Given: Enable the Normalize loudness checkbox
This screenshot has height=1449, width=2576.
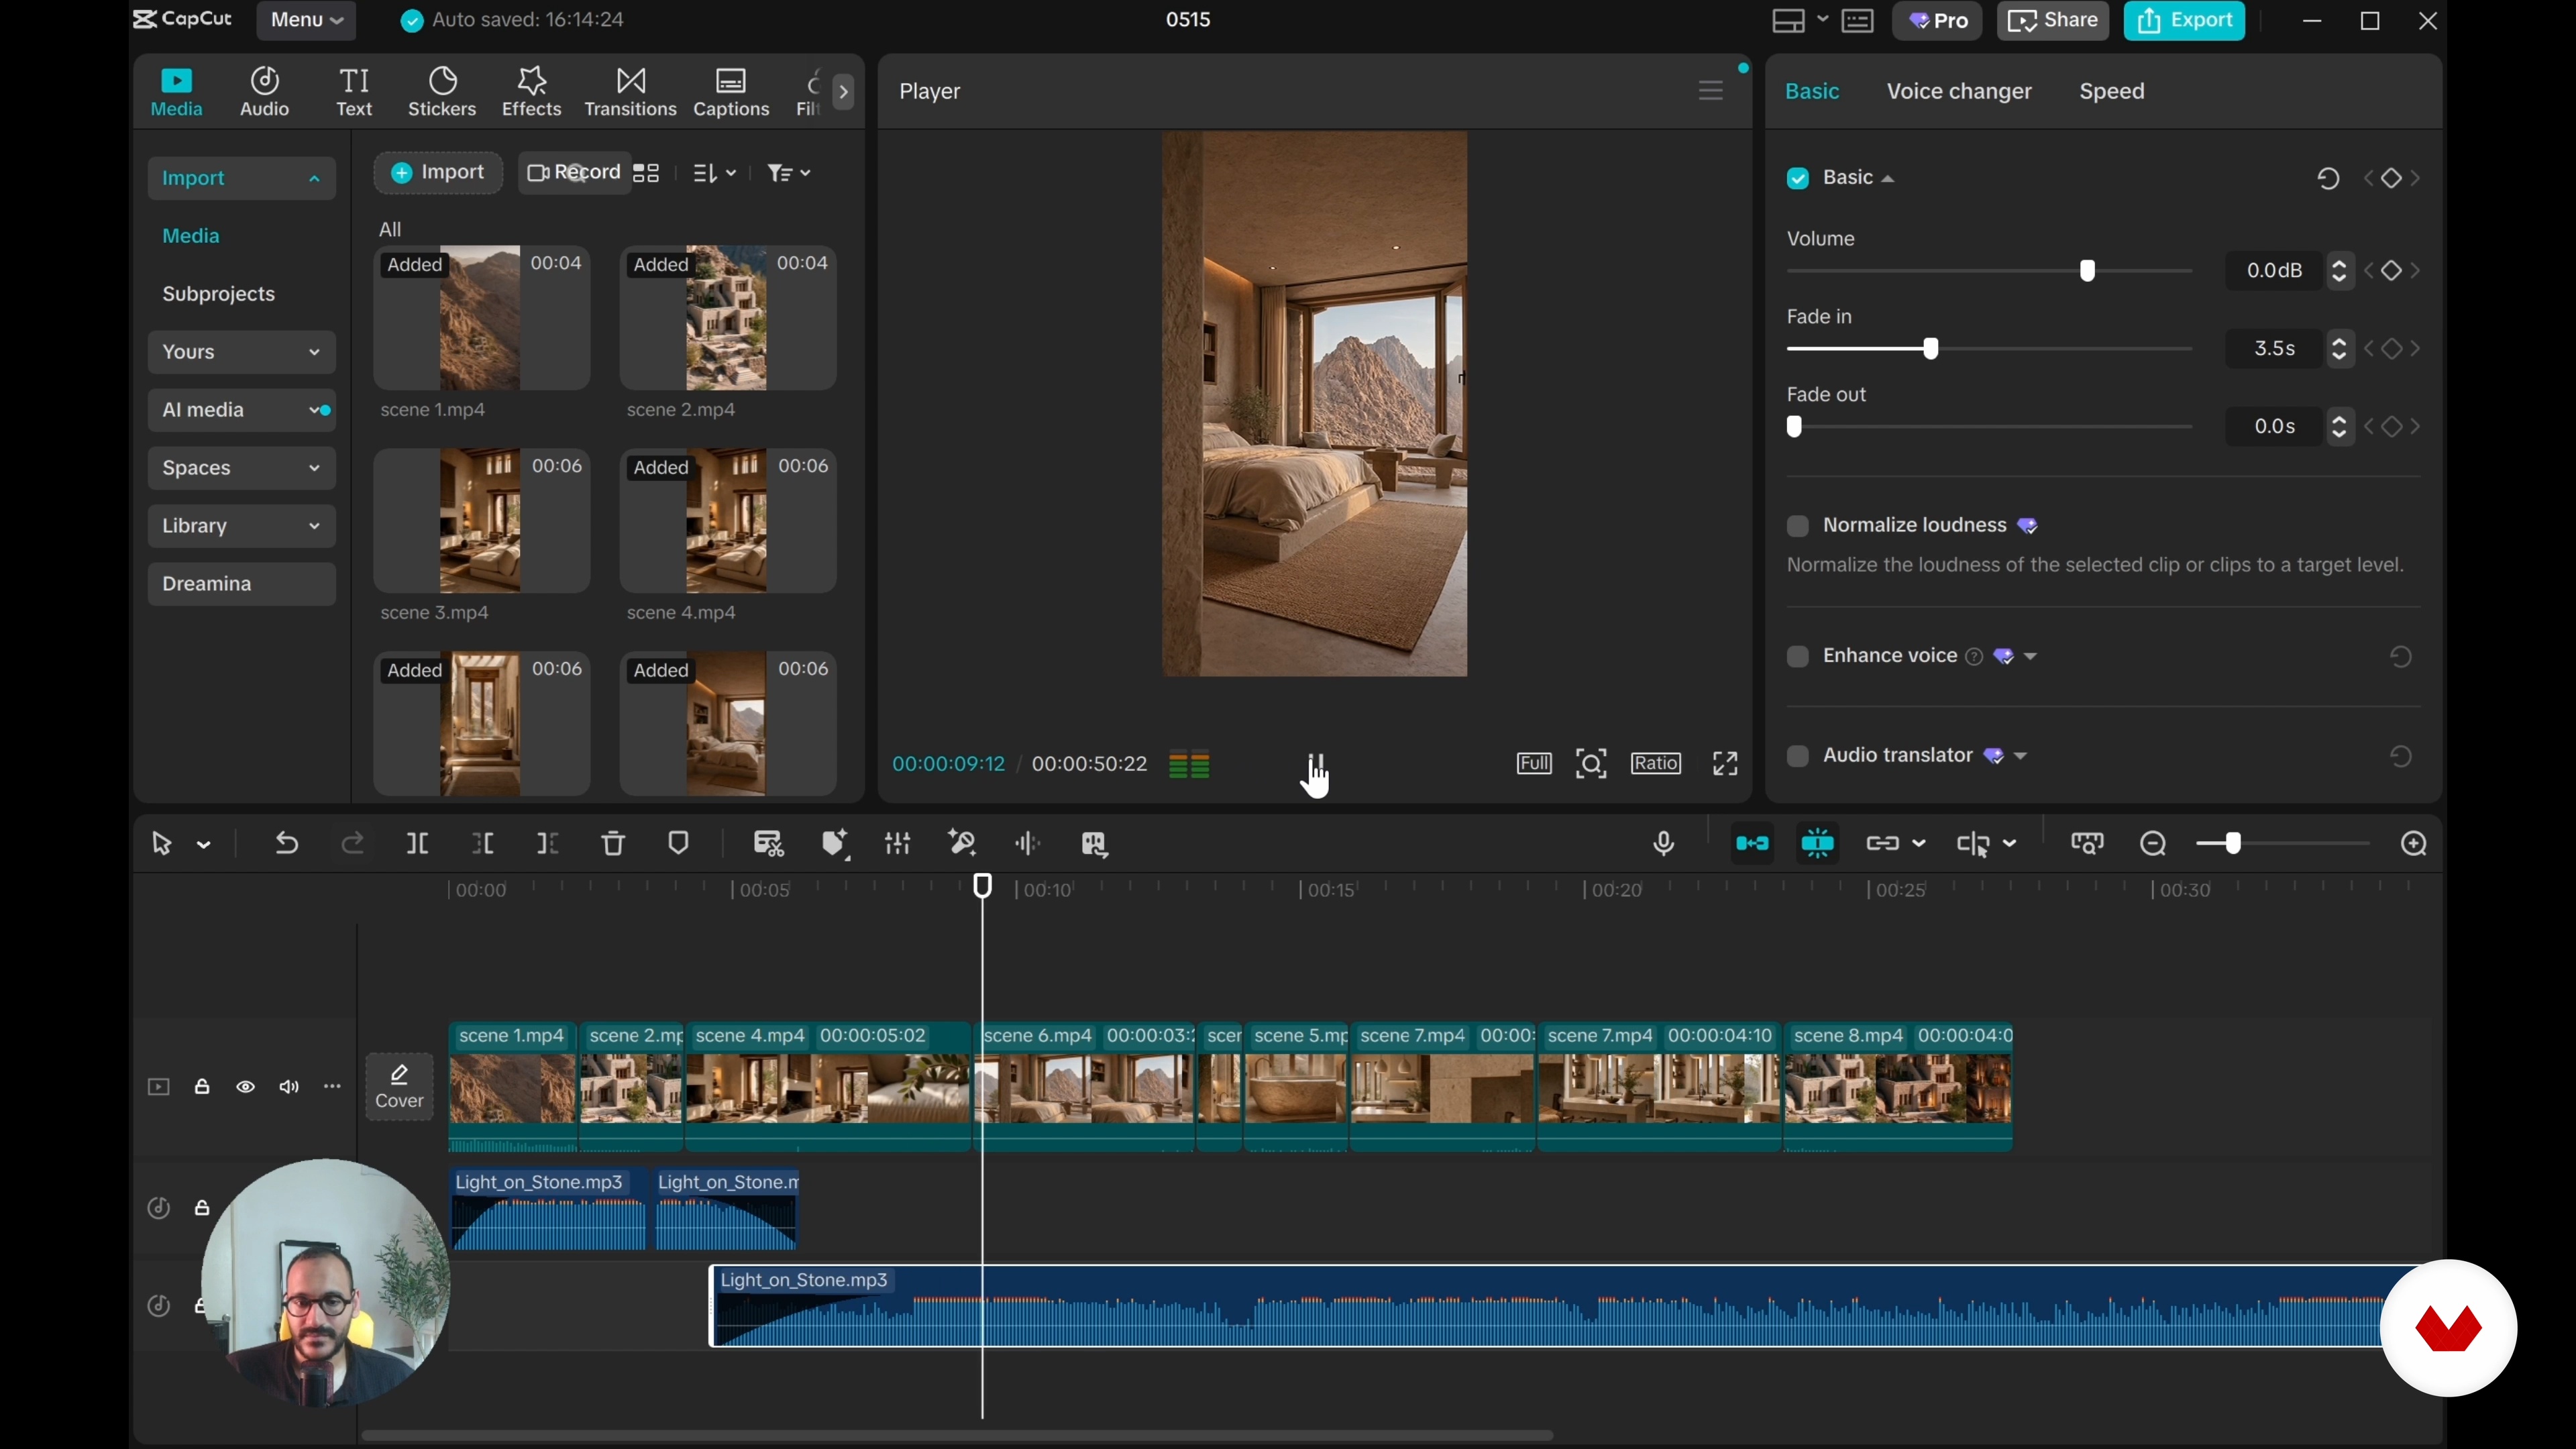Looking at the screenshot, I should 1798,526.
